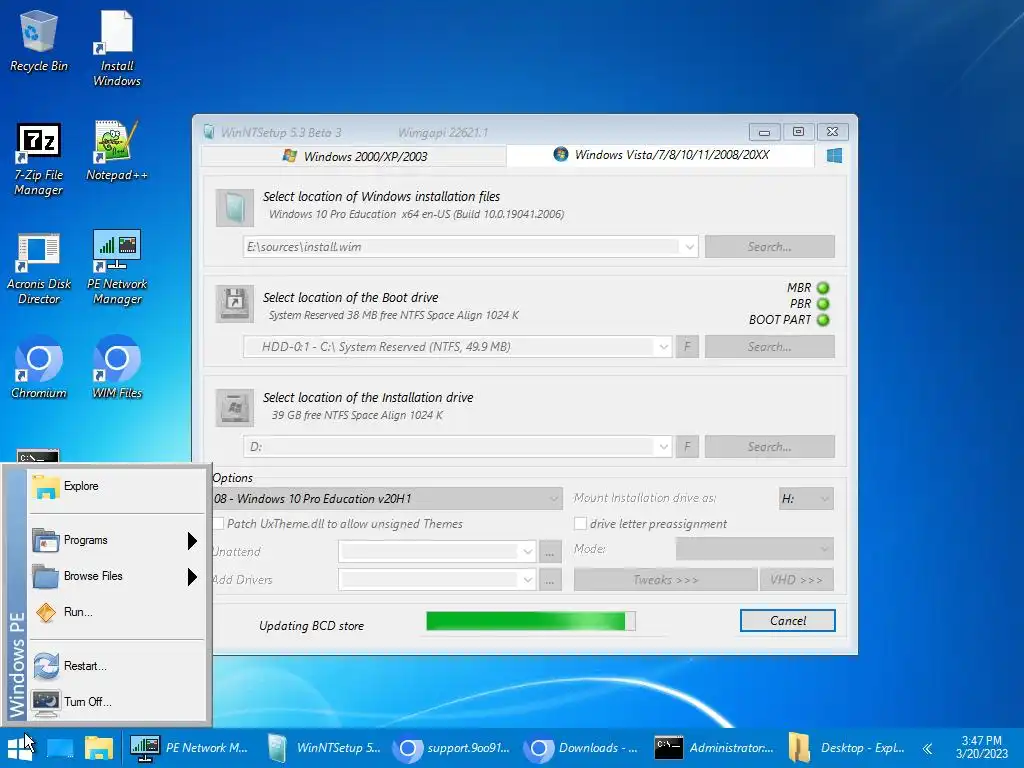
Task: Click the Wimgapi 22621.1 title text
Action: 443,133
